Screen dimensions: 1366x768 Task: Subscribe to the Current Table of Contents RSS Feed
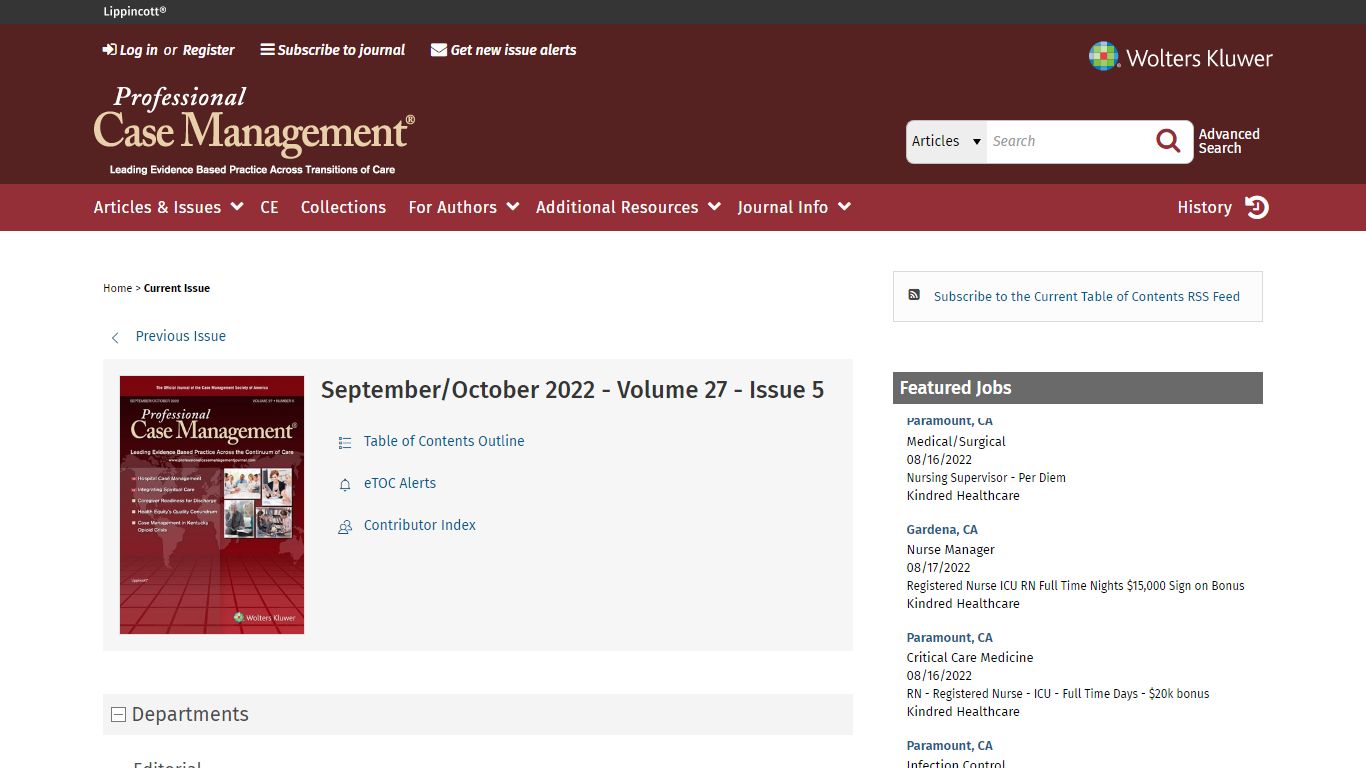[x=1087, y=296]
